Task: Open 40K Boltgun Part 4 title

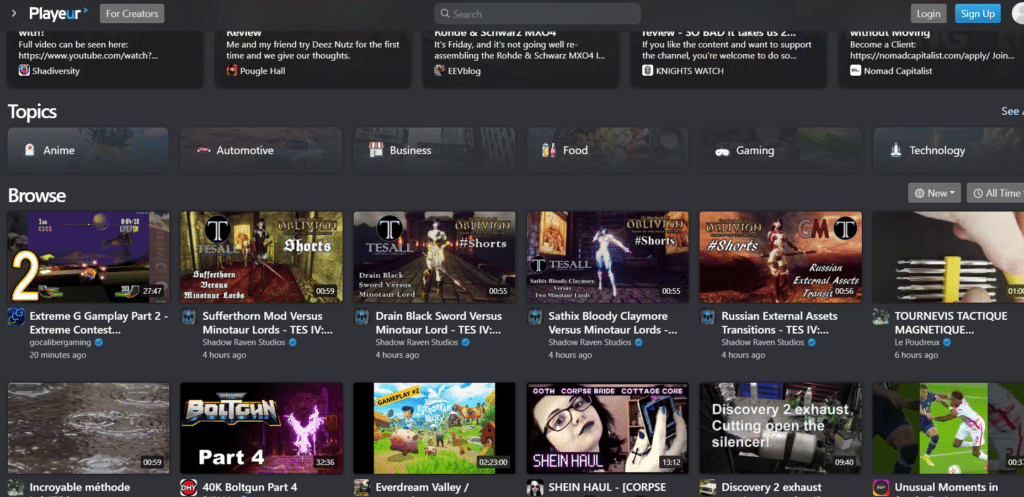Action: tap(249, 487)
